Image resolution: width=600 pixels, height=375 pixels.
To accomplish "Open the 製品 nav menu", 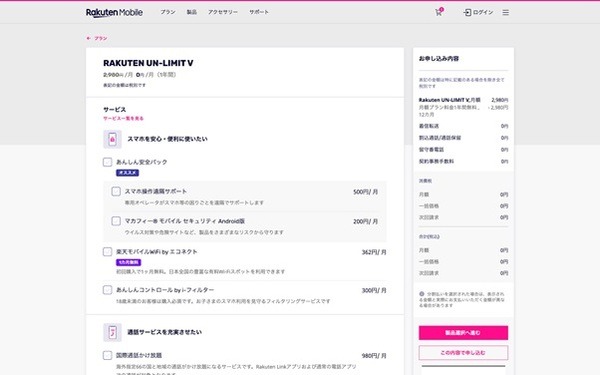I will 192,12.
